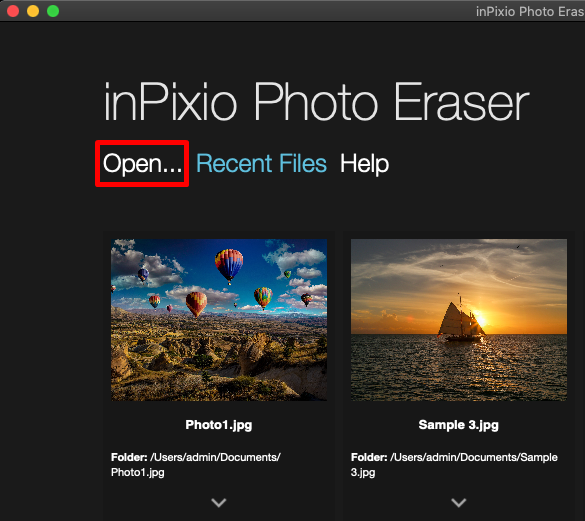This screenshot has width=585, height=521.
Task: Click the largest striped balloon in Photo1
Action: pyautogui.click(x=229, y=265)
